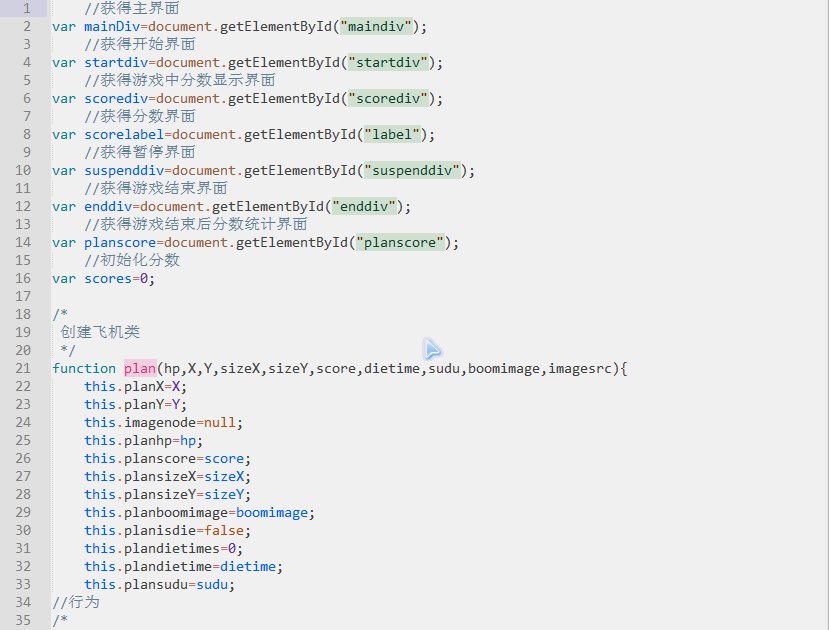The width and height of the screenshot is (829, 630).
Task: Click the comment text 创建飞机类
Action: click(x=100, y=332)
